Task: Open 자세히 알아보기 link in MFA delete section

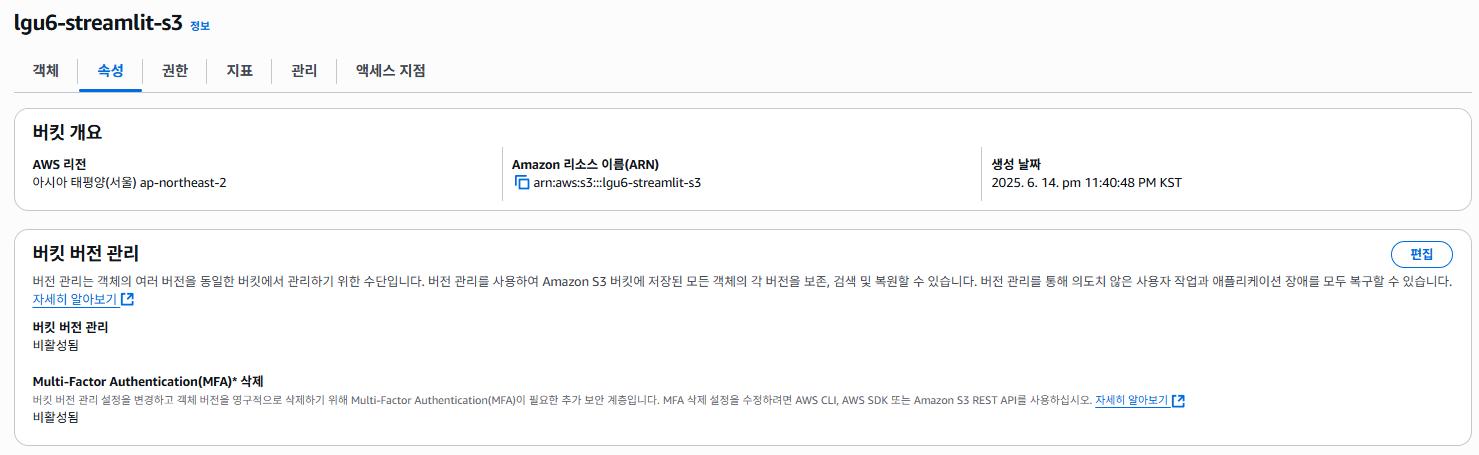Action: pos(1132,400)
